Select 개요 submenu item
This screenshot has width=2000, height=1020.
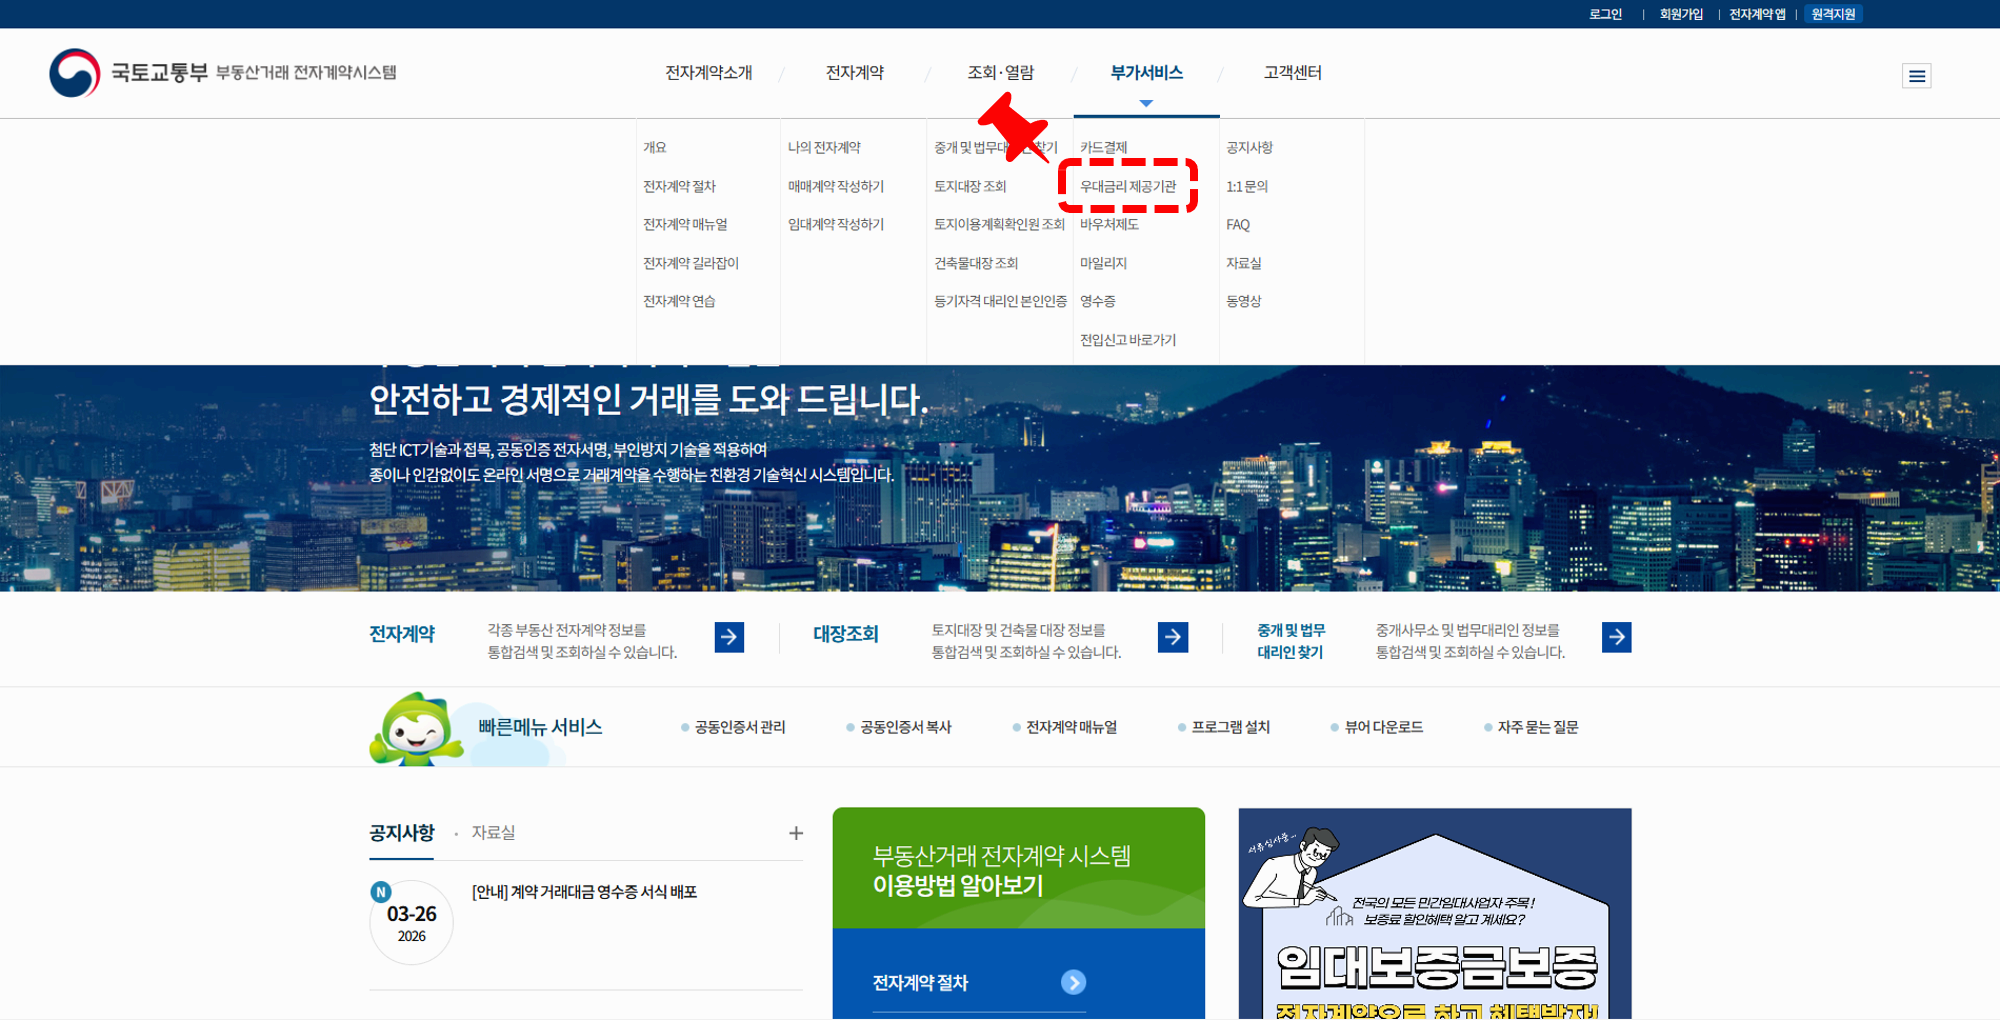click(x=655, y=147)
